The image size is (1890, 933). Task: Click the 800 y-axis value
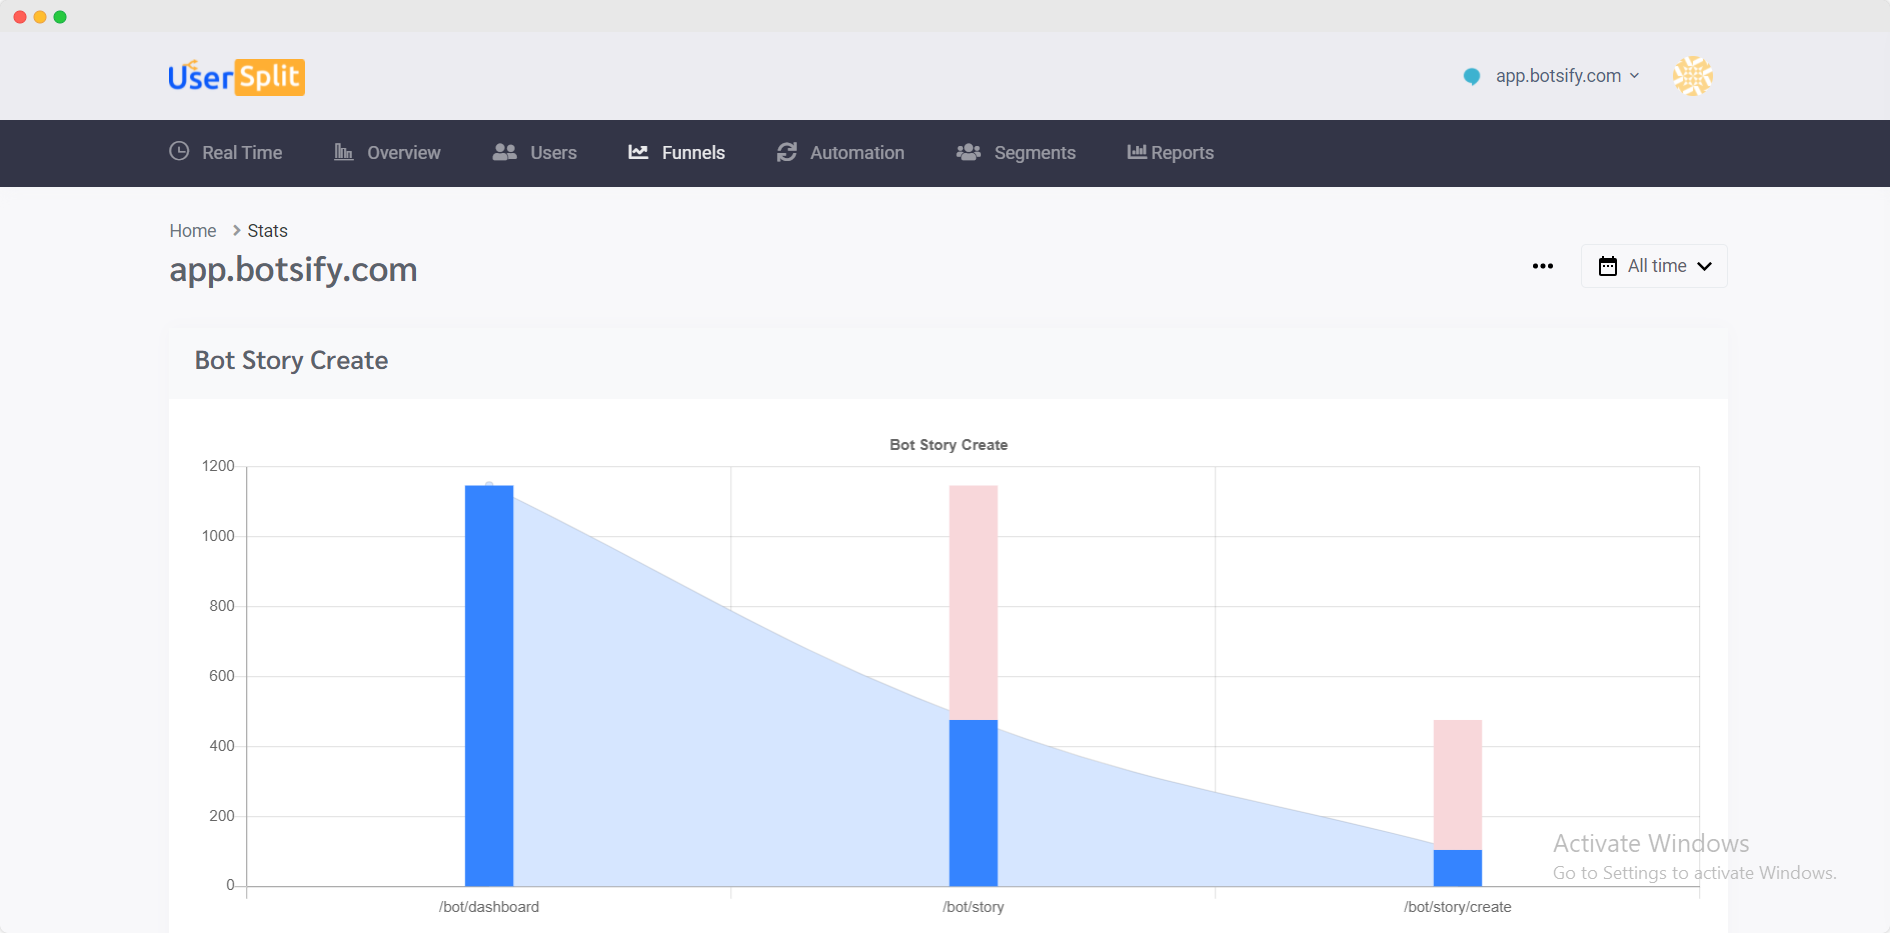pos(222,606)
